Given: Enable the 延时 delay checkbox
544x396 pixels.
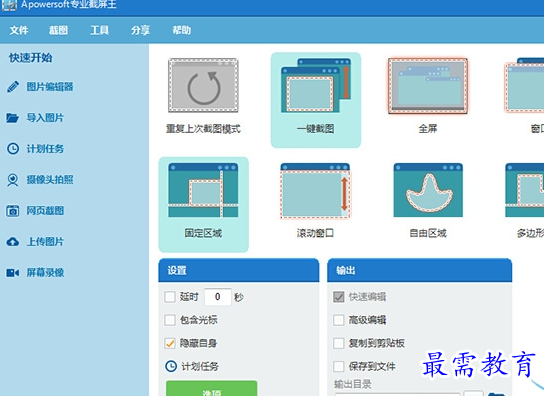Looking at the screenshot, I should pos(170,297).
